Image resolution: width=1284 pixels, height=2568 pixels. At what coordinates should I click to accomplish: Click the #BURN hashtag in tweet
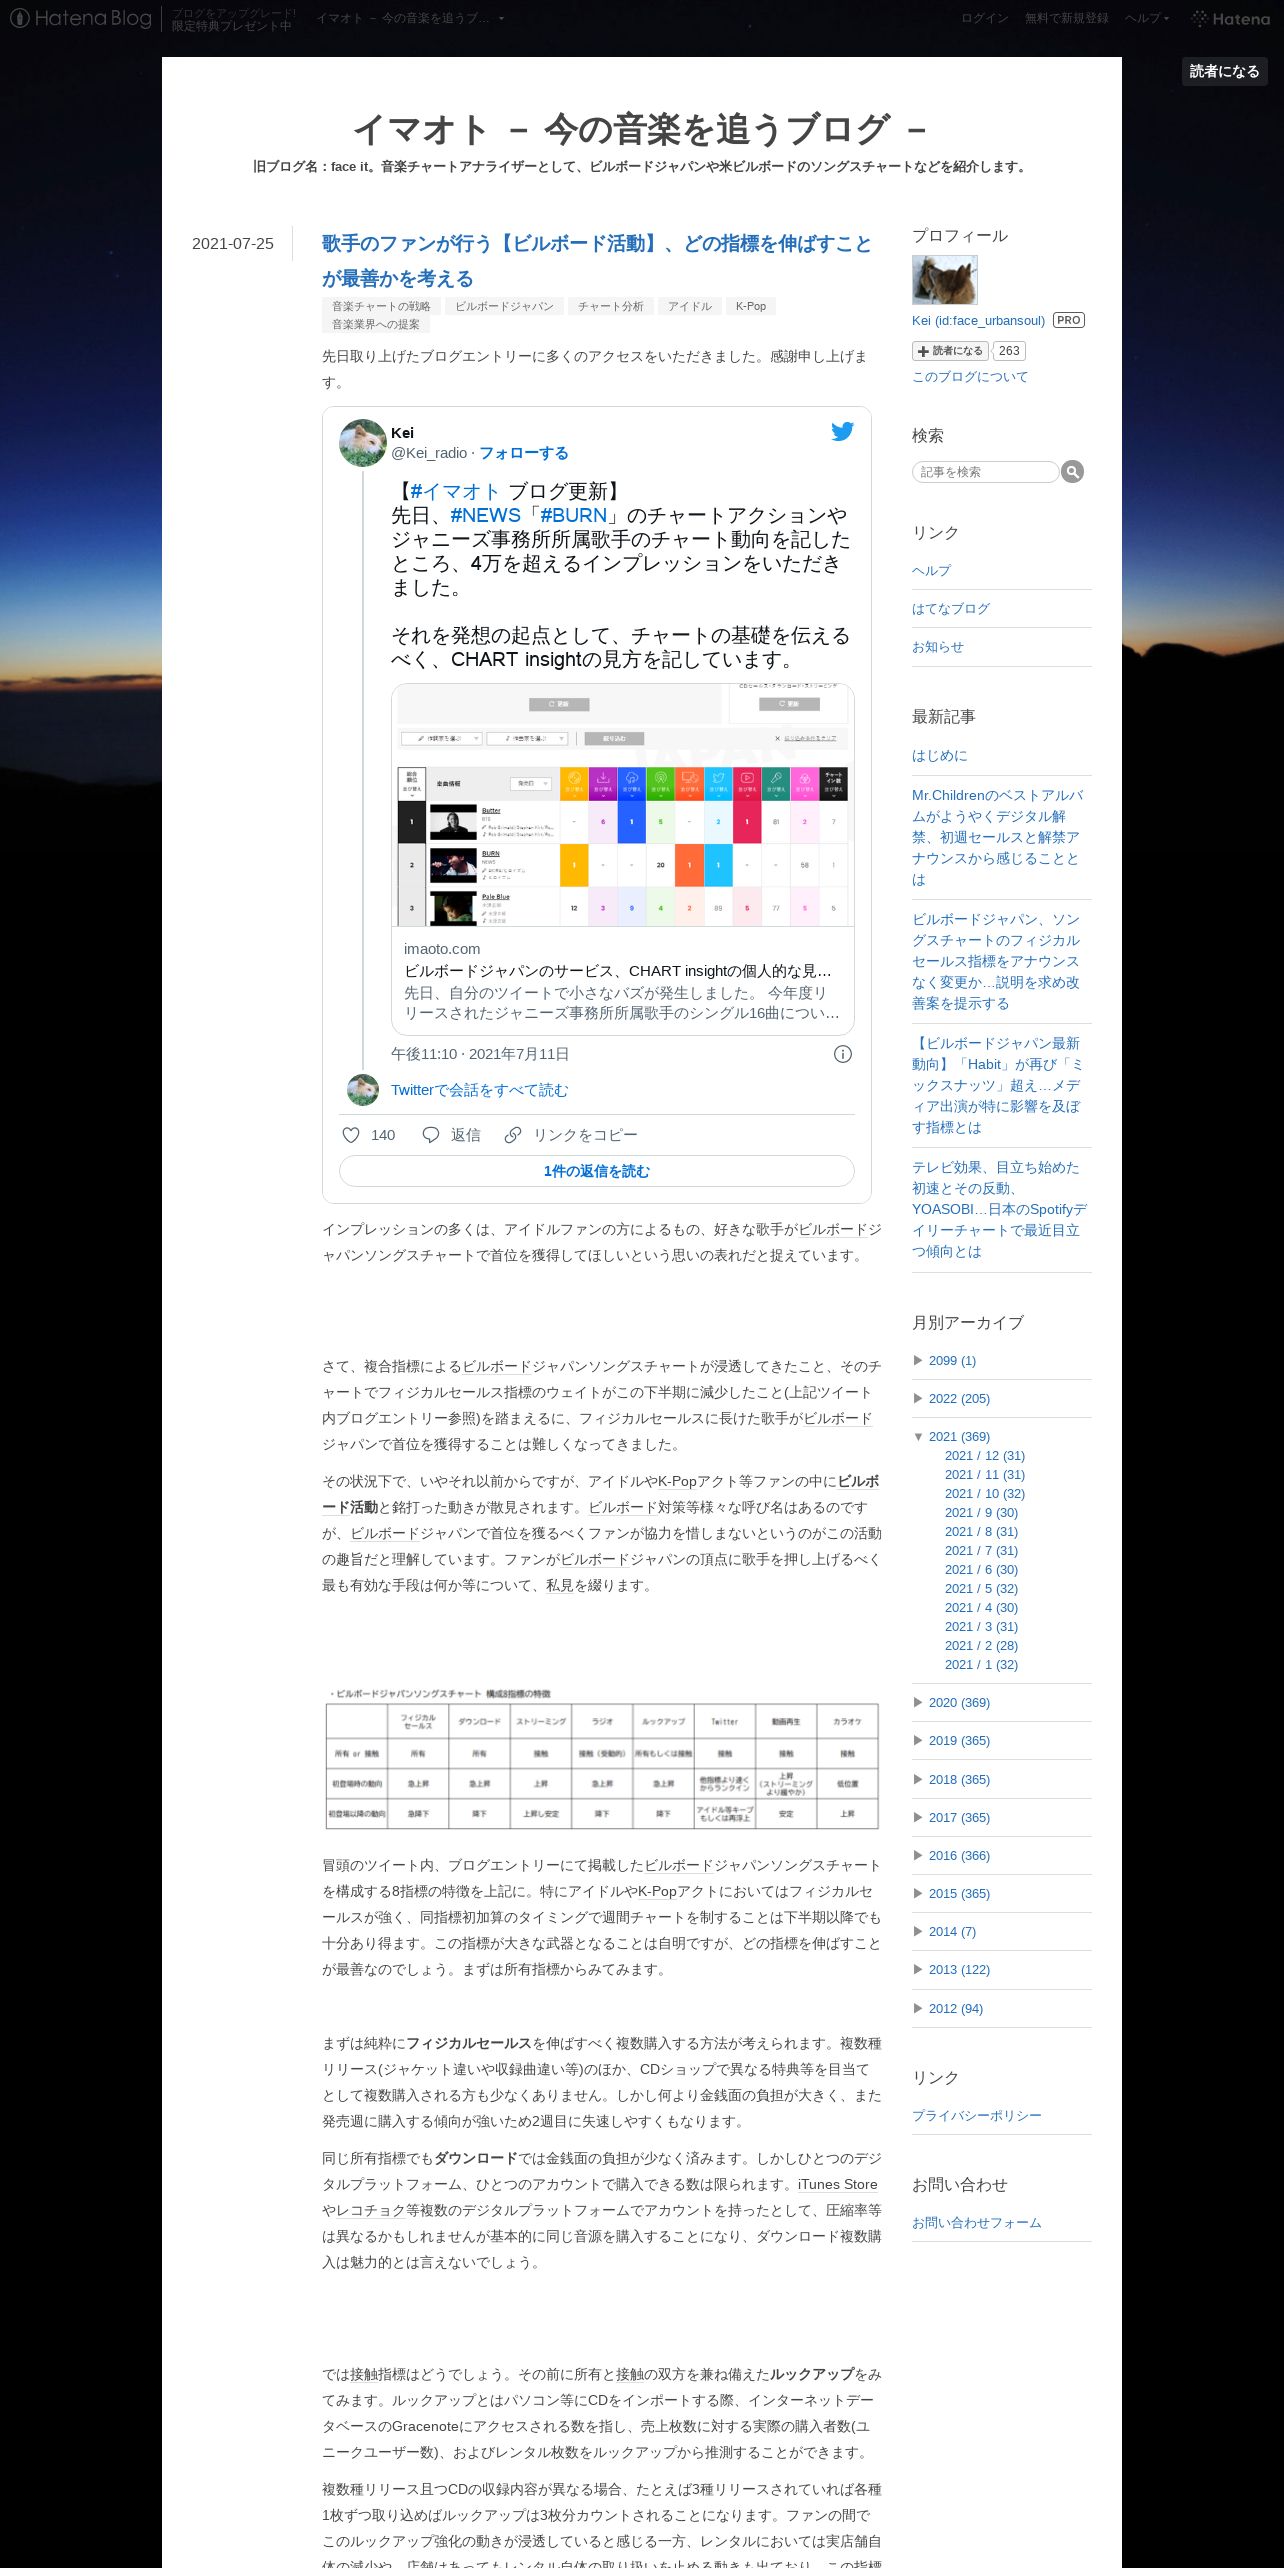tap(574, 515)
